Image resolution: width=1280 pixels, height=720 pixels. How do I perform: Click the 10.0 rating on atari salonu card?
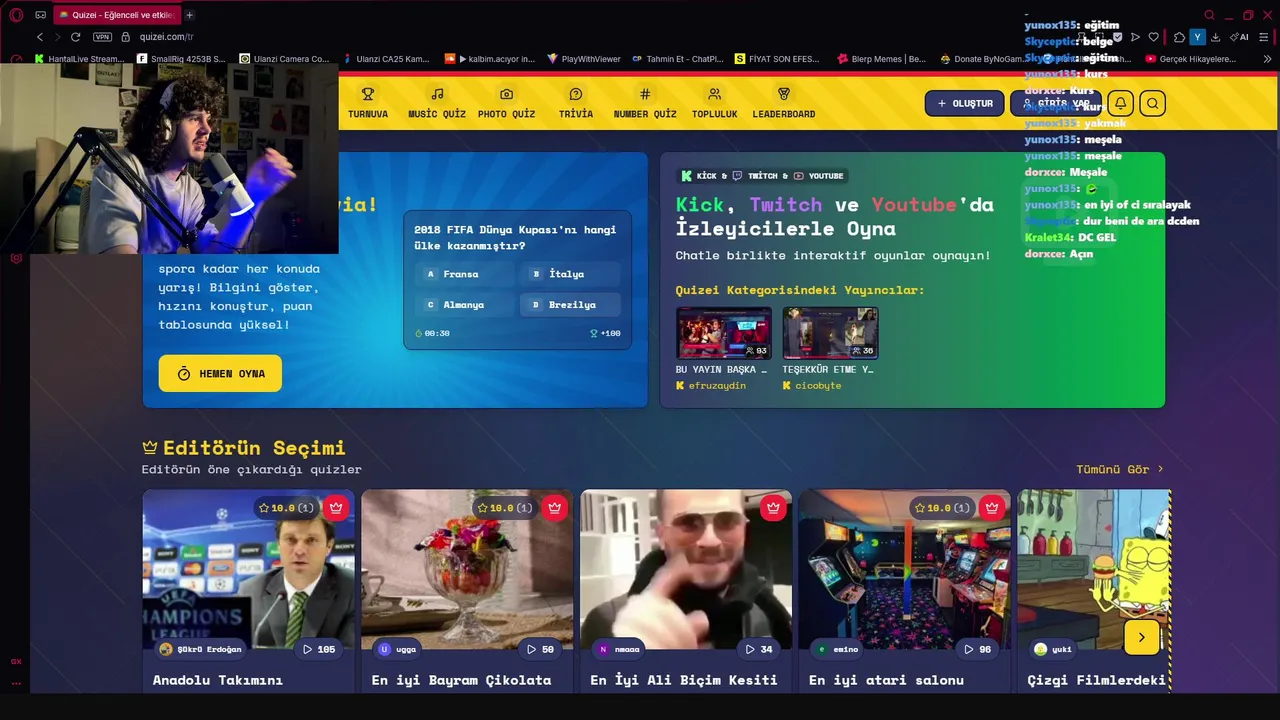tap(943, 508)
